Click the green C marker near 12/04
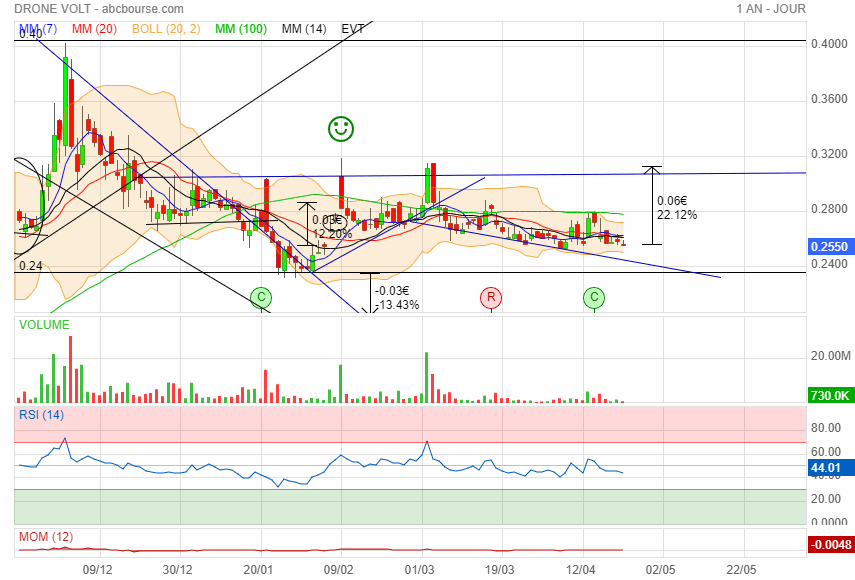This screenshot has width=855, height=580. click(x=594, y=298)
